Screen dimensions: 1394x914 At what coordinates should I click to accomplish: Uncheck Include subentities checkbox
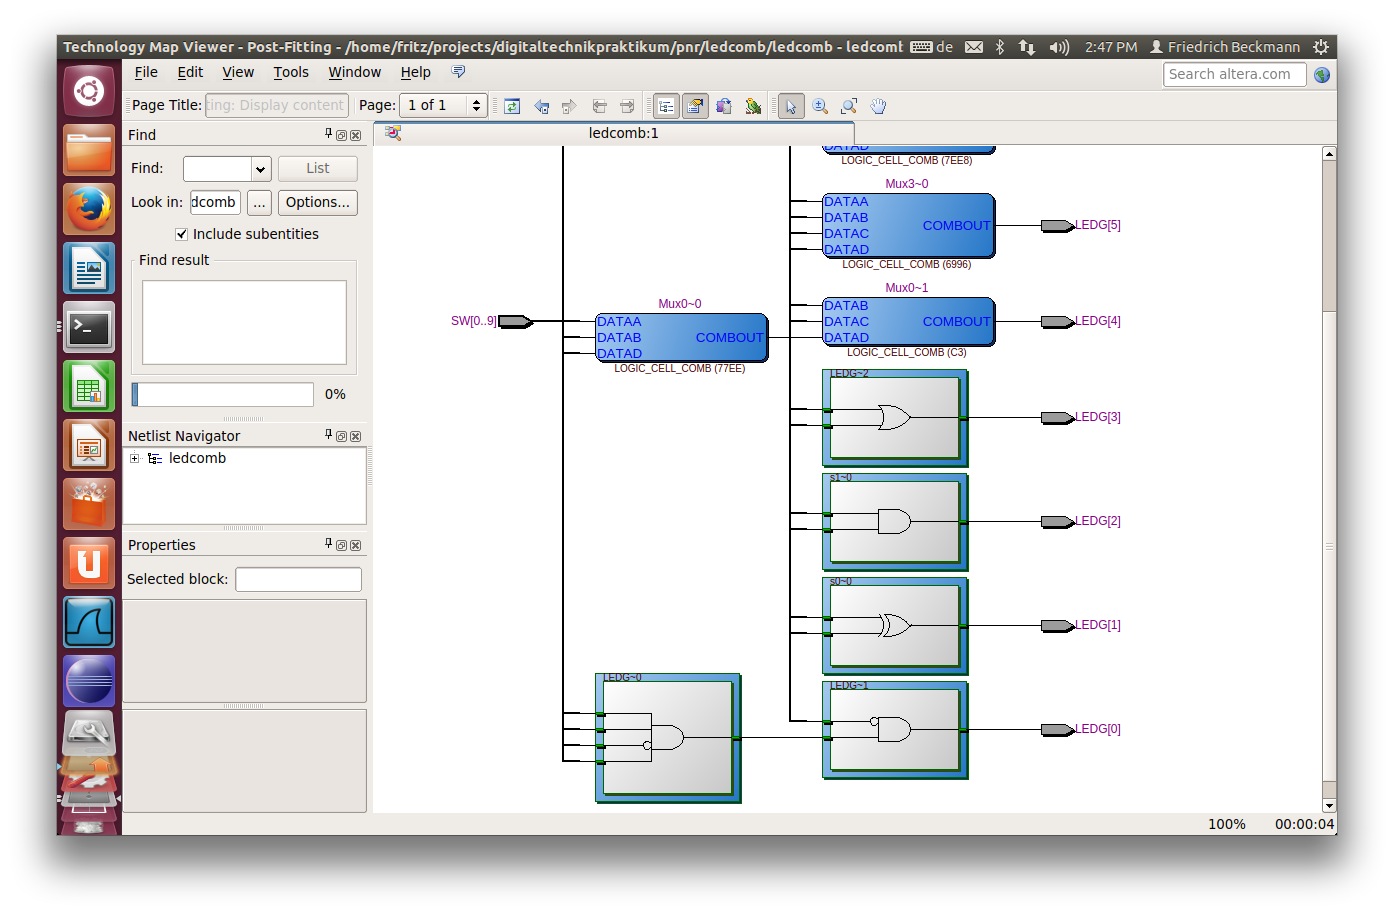[x=182, y=234]
